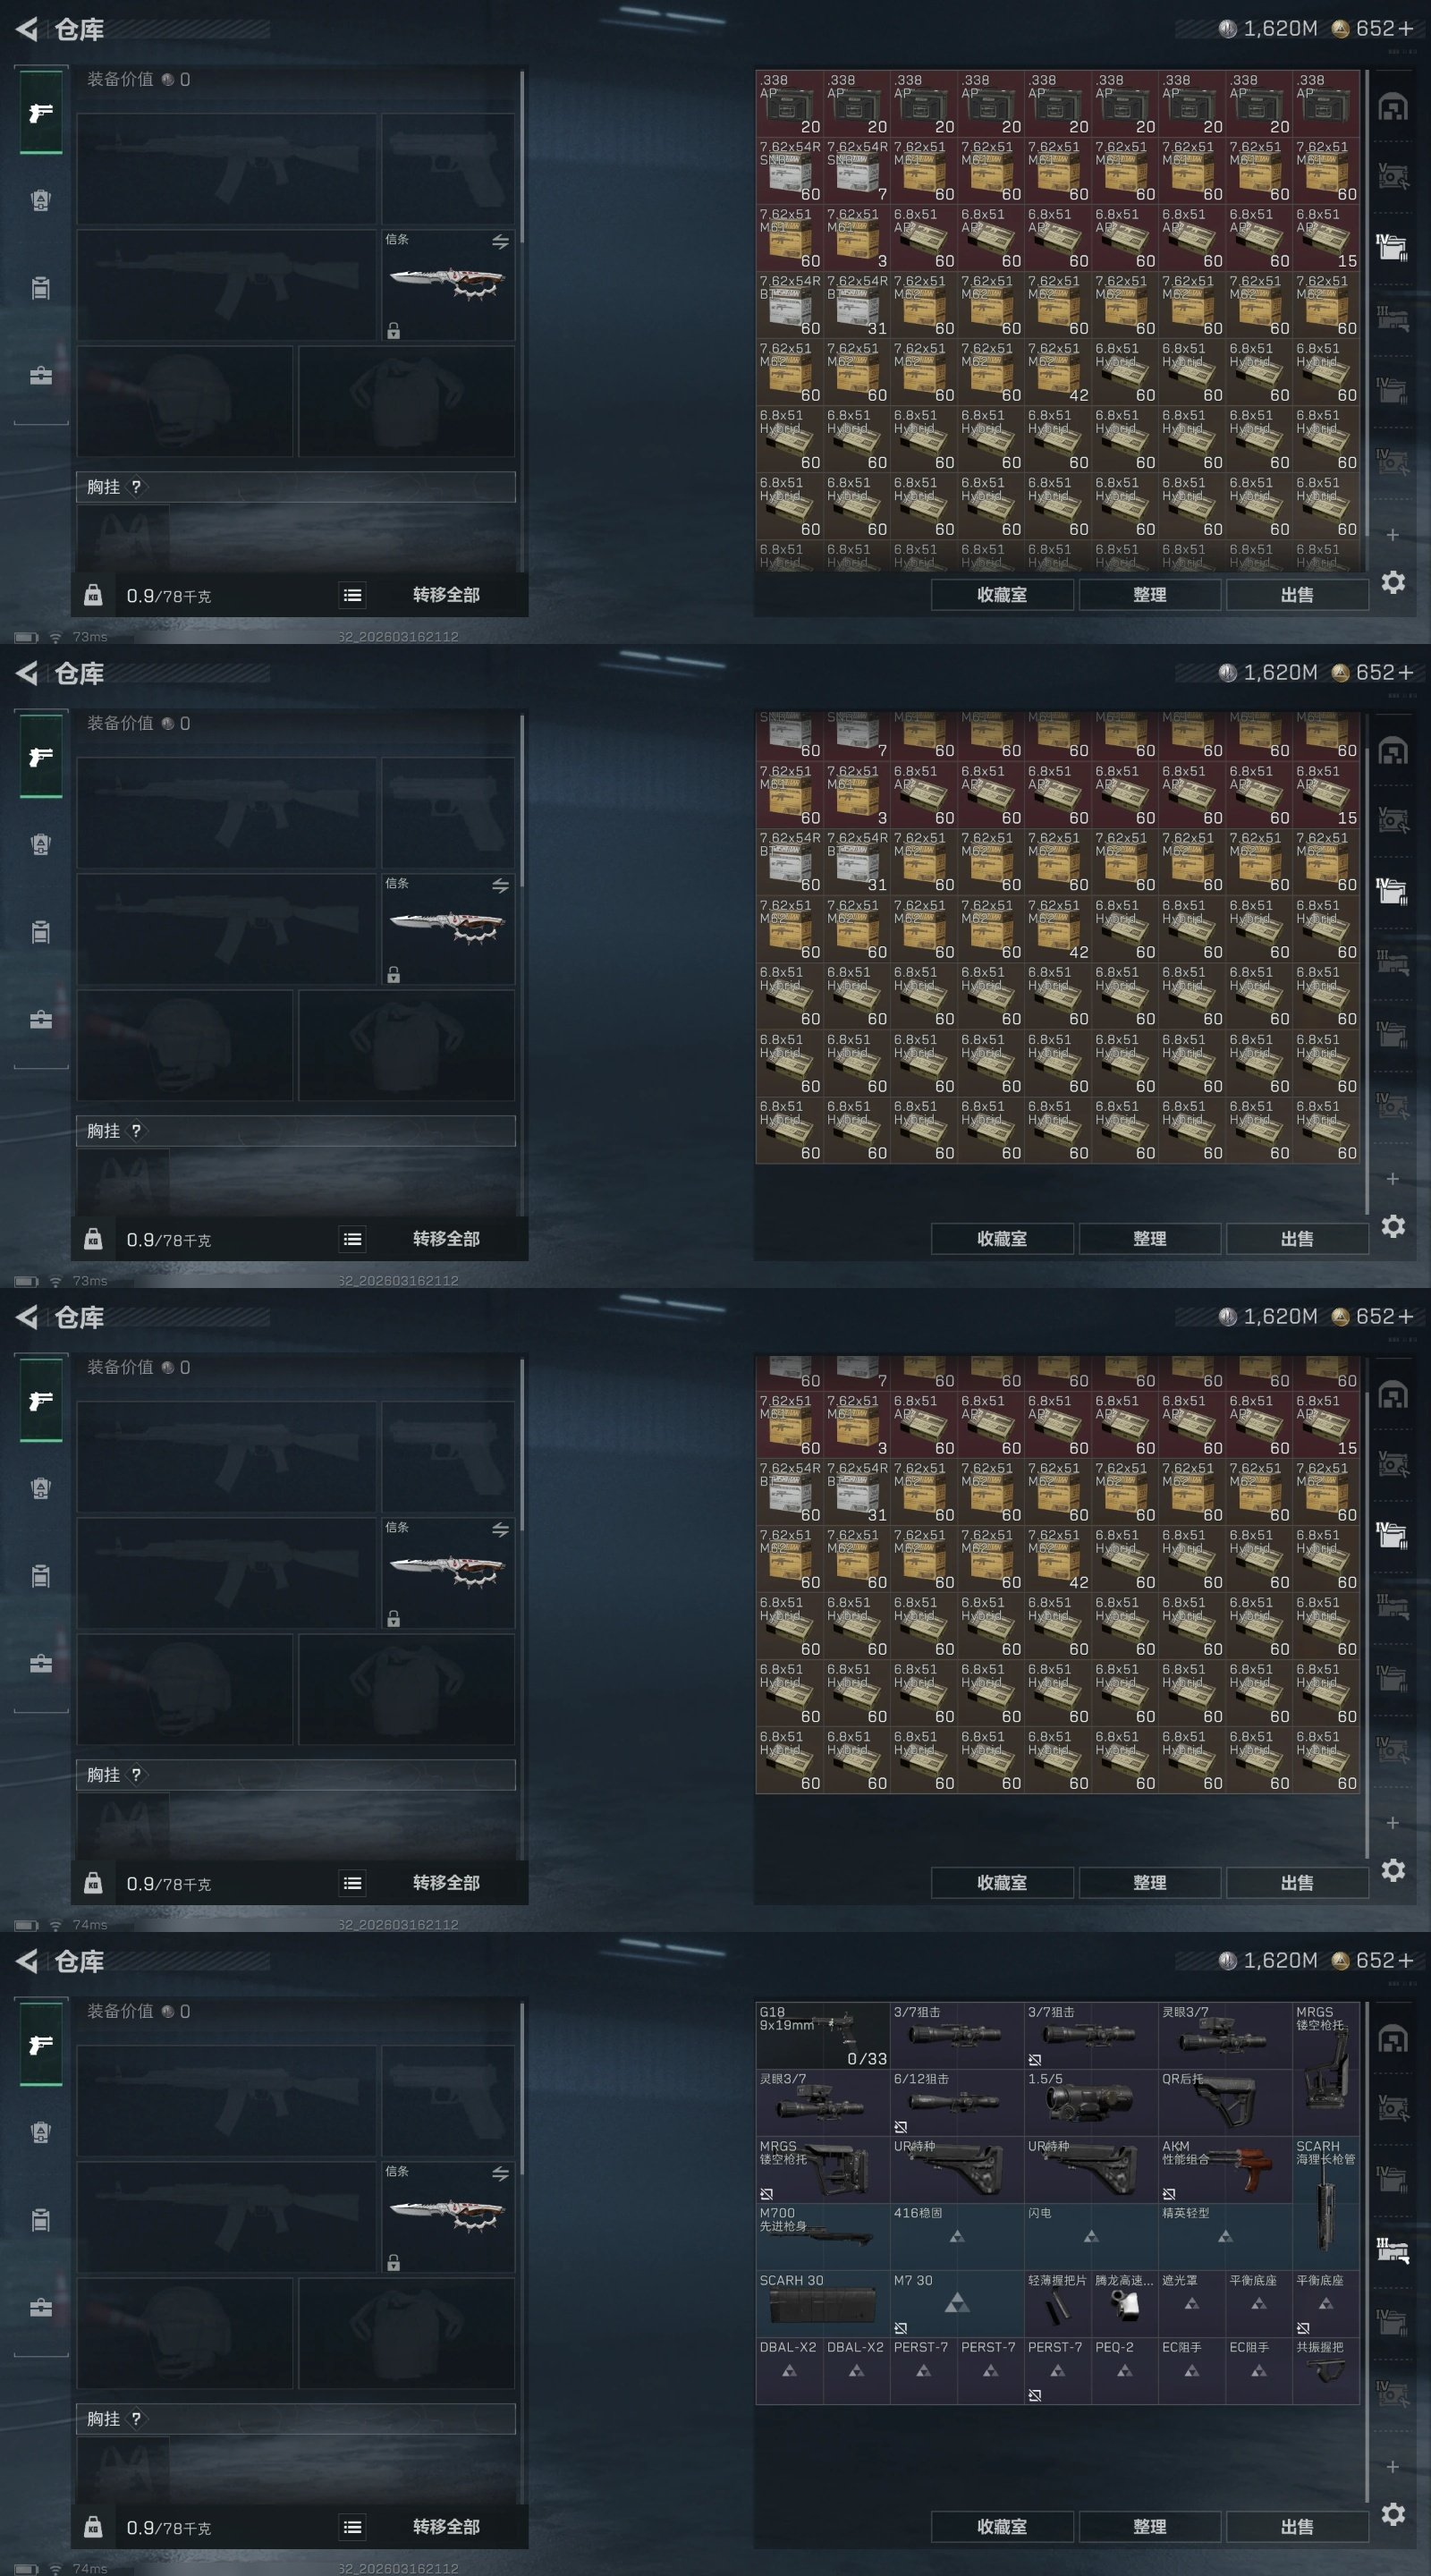The width and height of the screenshot is (1431, 2576).
Task: Select the SCARH 30 magazine item
Action: (822, 2303)
